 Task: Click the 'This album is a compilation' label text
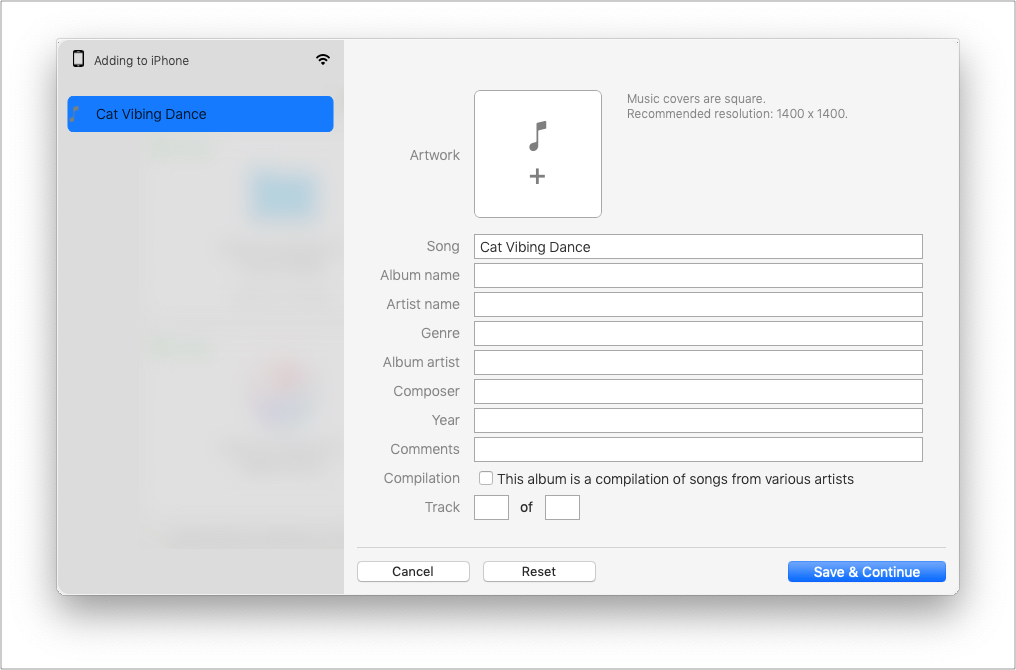pos(675,479)
